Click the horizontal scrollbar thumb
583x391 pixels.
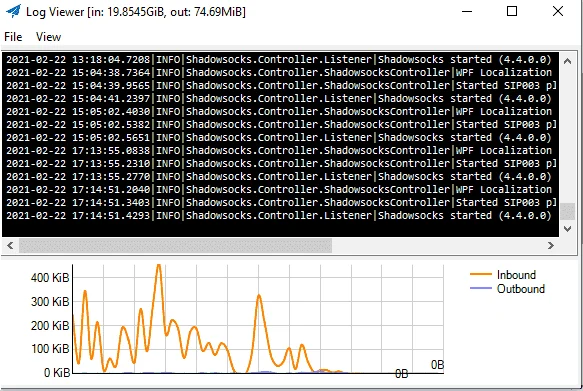[x=175, y=245]
